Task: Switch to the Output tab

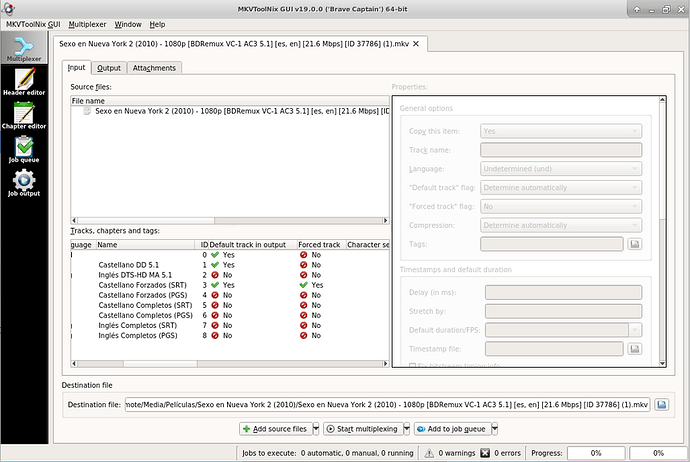Action: [x=109, y=68]
